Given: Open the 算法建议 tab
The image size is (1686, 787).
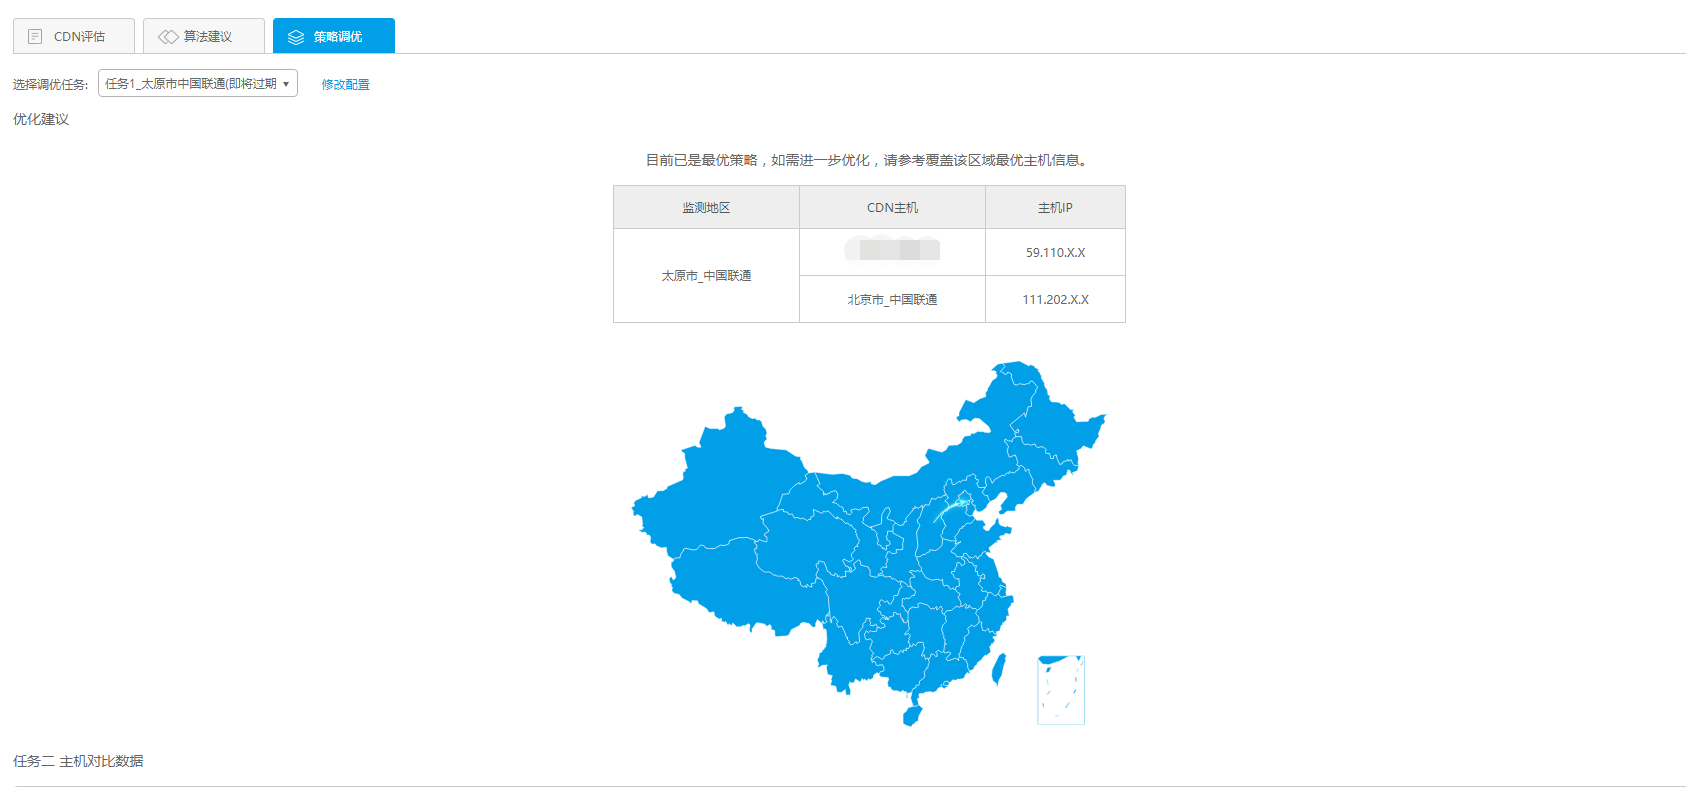Looking at the screenshot, I should (204, 36).
